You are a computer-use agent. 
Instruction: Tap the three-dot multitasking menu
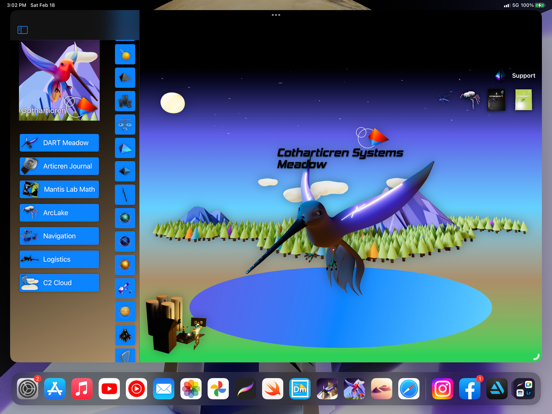276,15
